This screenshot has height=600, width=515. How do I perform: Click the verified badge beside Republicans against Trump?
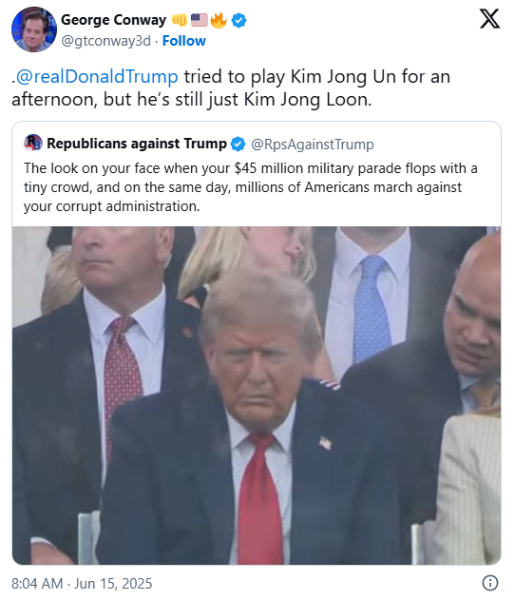[238, 144]
